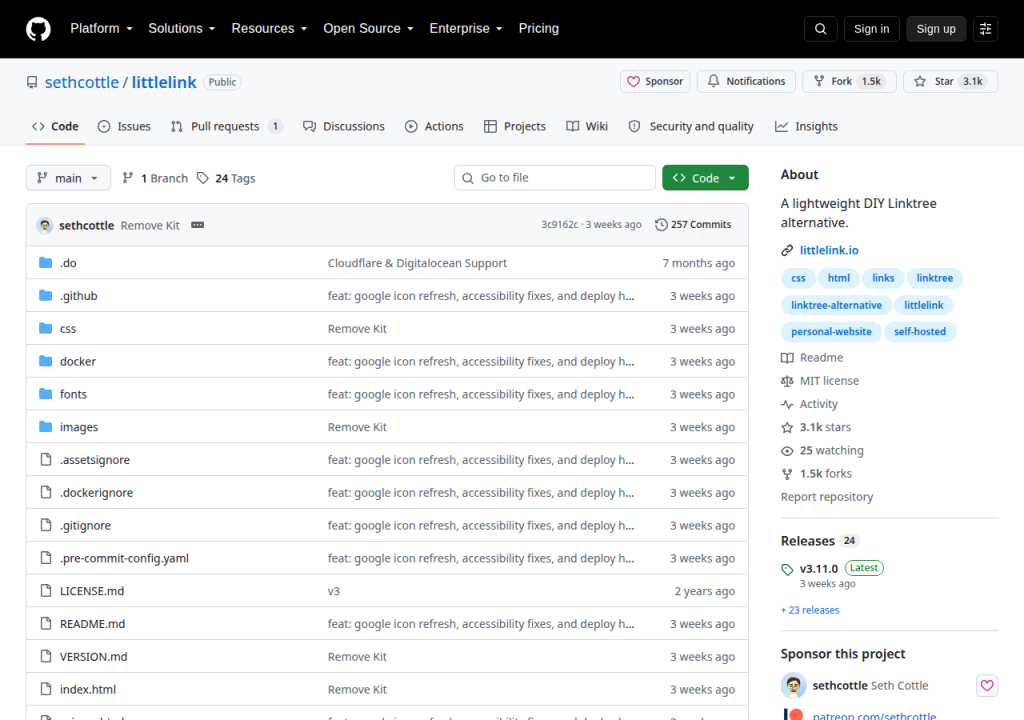
Task: View the 24 Tags link
Action: point(227,178)
